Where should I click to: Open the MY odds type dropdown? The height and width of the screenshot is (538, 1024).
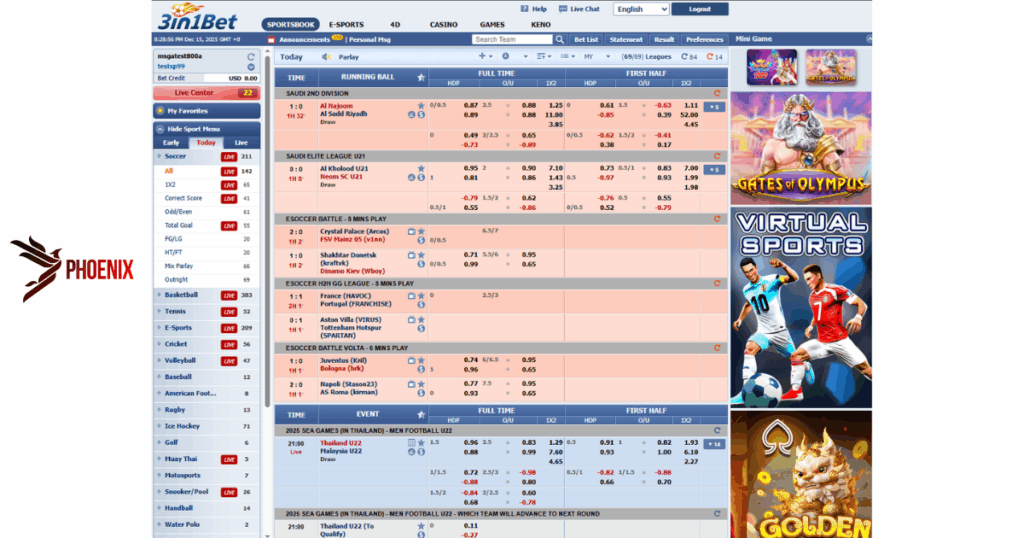(x=597, y=57)
